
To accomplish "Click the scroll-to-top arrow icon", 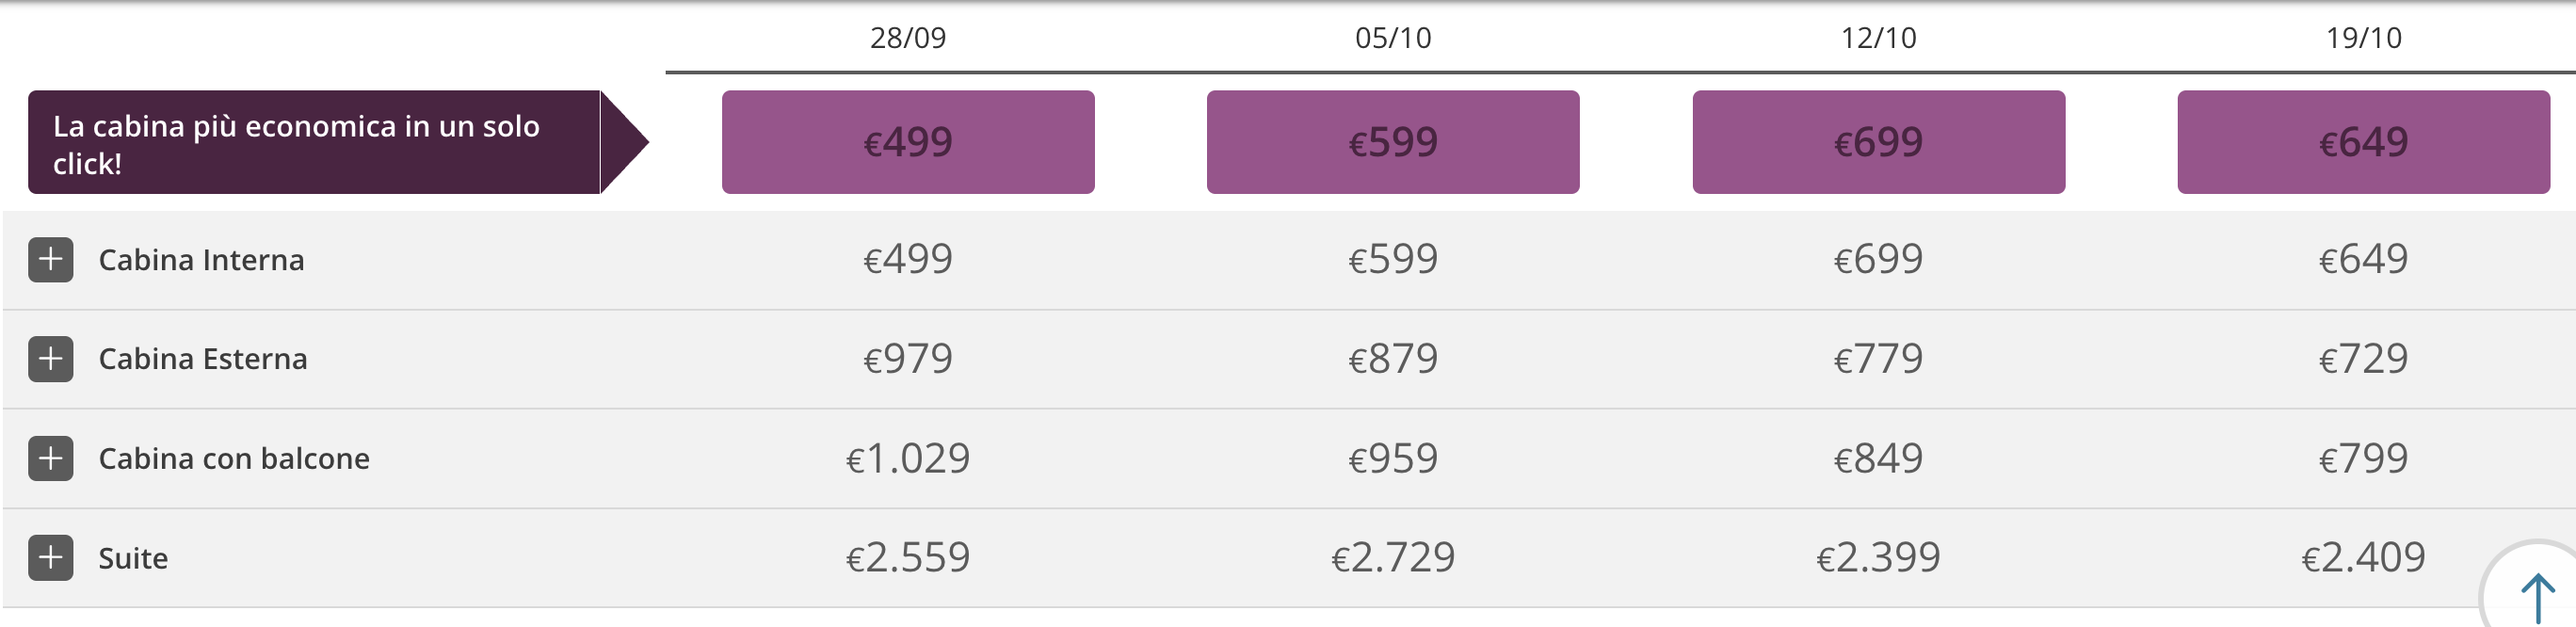I will coord(2536,597).
